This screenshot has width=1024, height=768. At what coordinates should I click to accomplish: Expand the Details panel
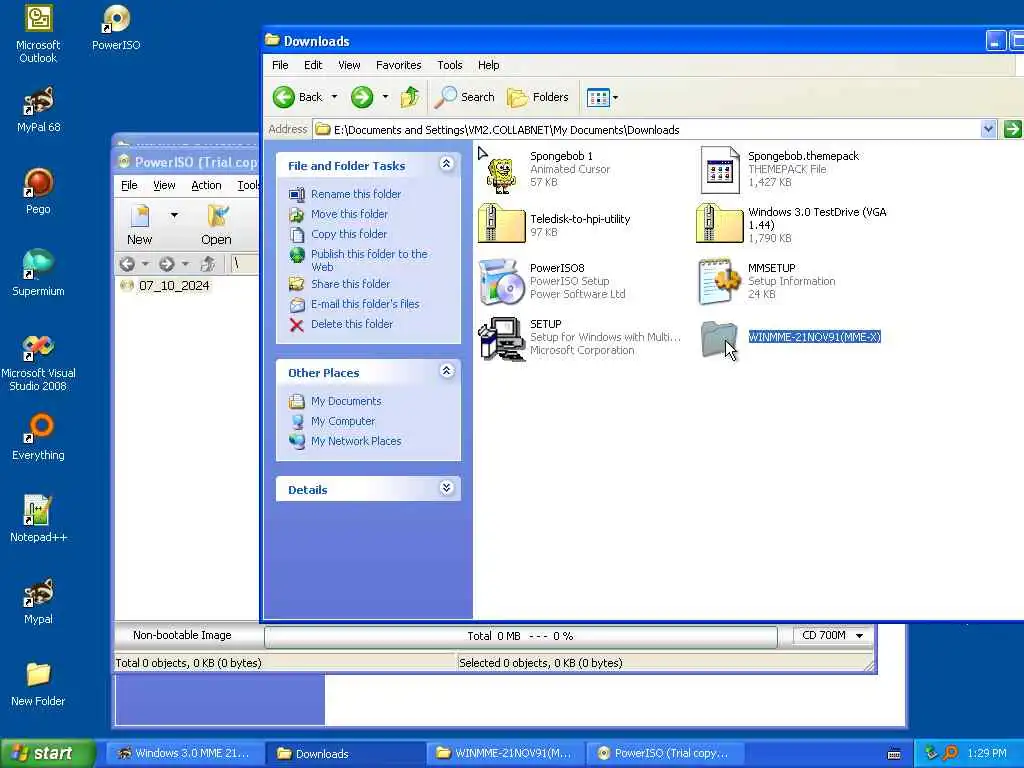click(447, 488)
